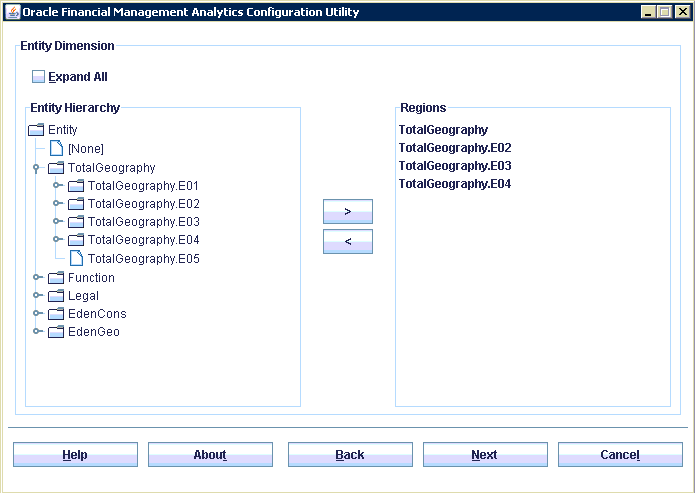
Task: Click the TotalGeography.E02 folder icon
Action: coord(76,204)
